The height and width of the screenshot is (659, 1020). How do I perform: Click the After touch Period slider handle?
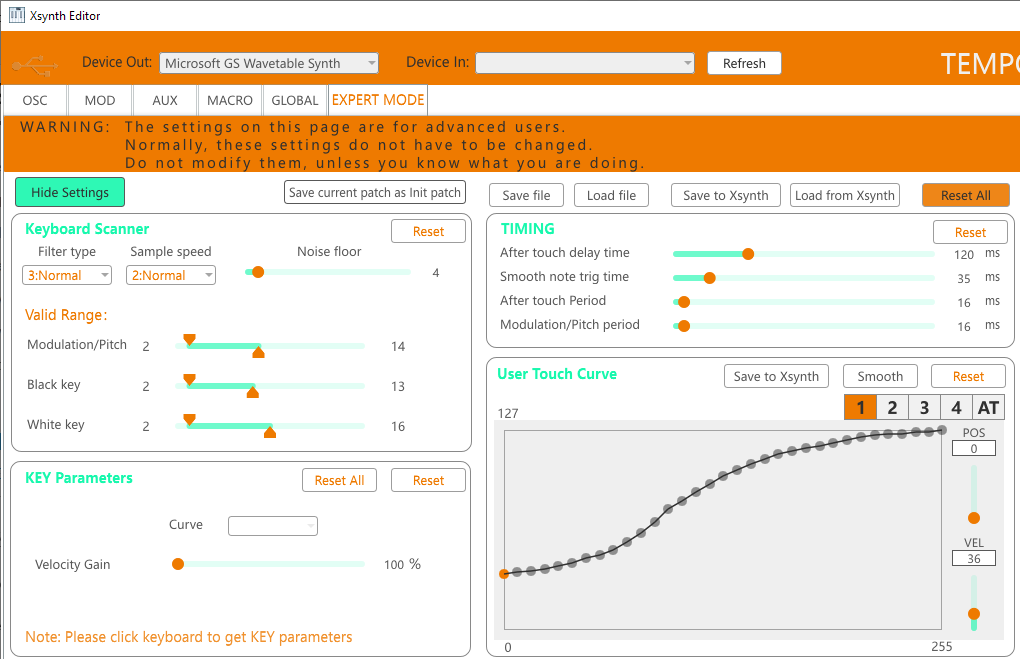[684, 302]
